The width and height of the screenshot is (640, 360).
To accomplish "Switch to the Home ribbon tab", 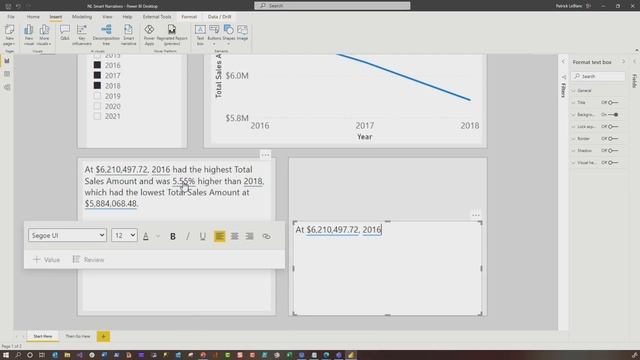I will (x=33, y=17).
